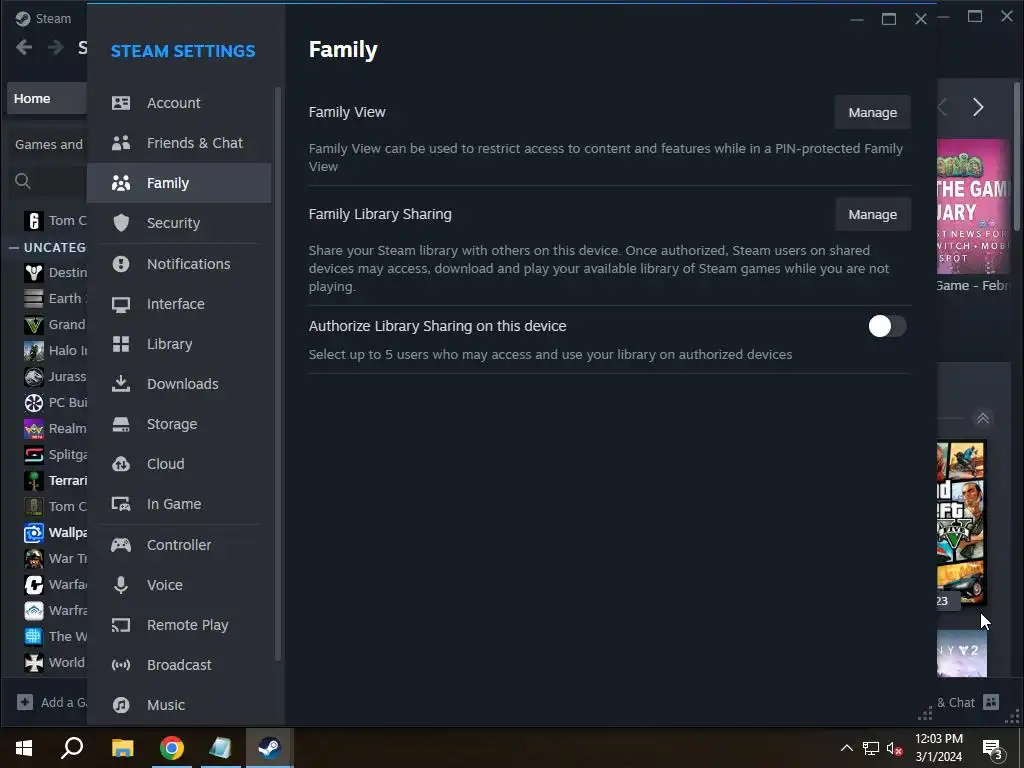Select Halo Infinite in the game list
This screenshot has height=768, width=1024.
click(x=55, y=351)
